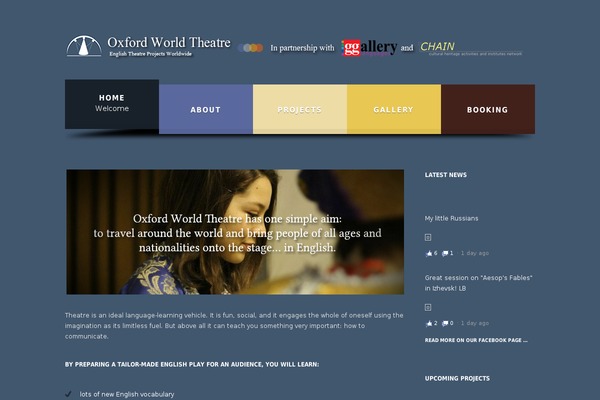
Task: Click 'English Theatre Projects Worldwide' tagline
Action: (150, 54)
